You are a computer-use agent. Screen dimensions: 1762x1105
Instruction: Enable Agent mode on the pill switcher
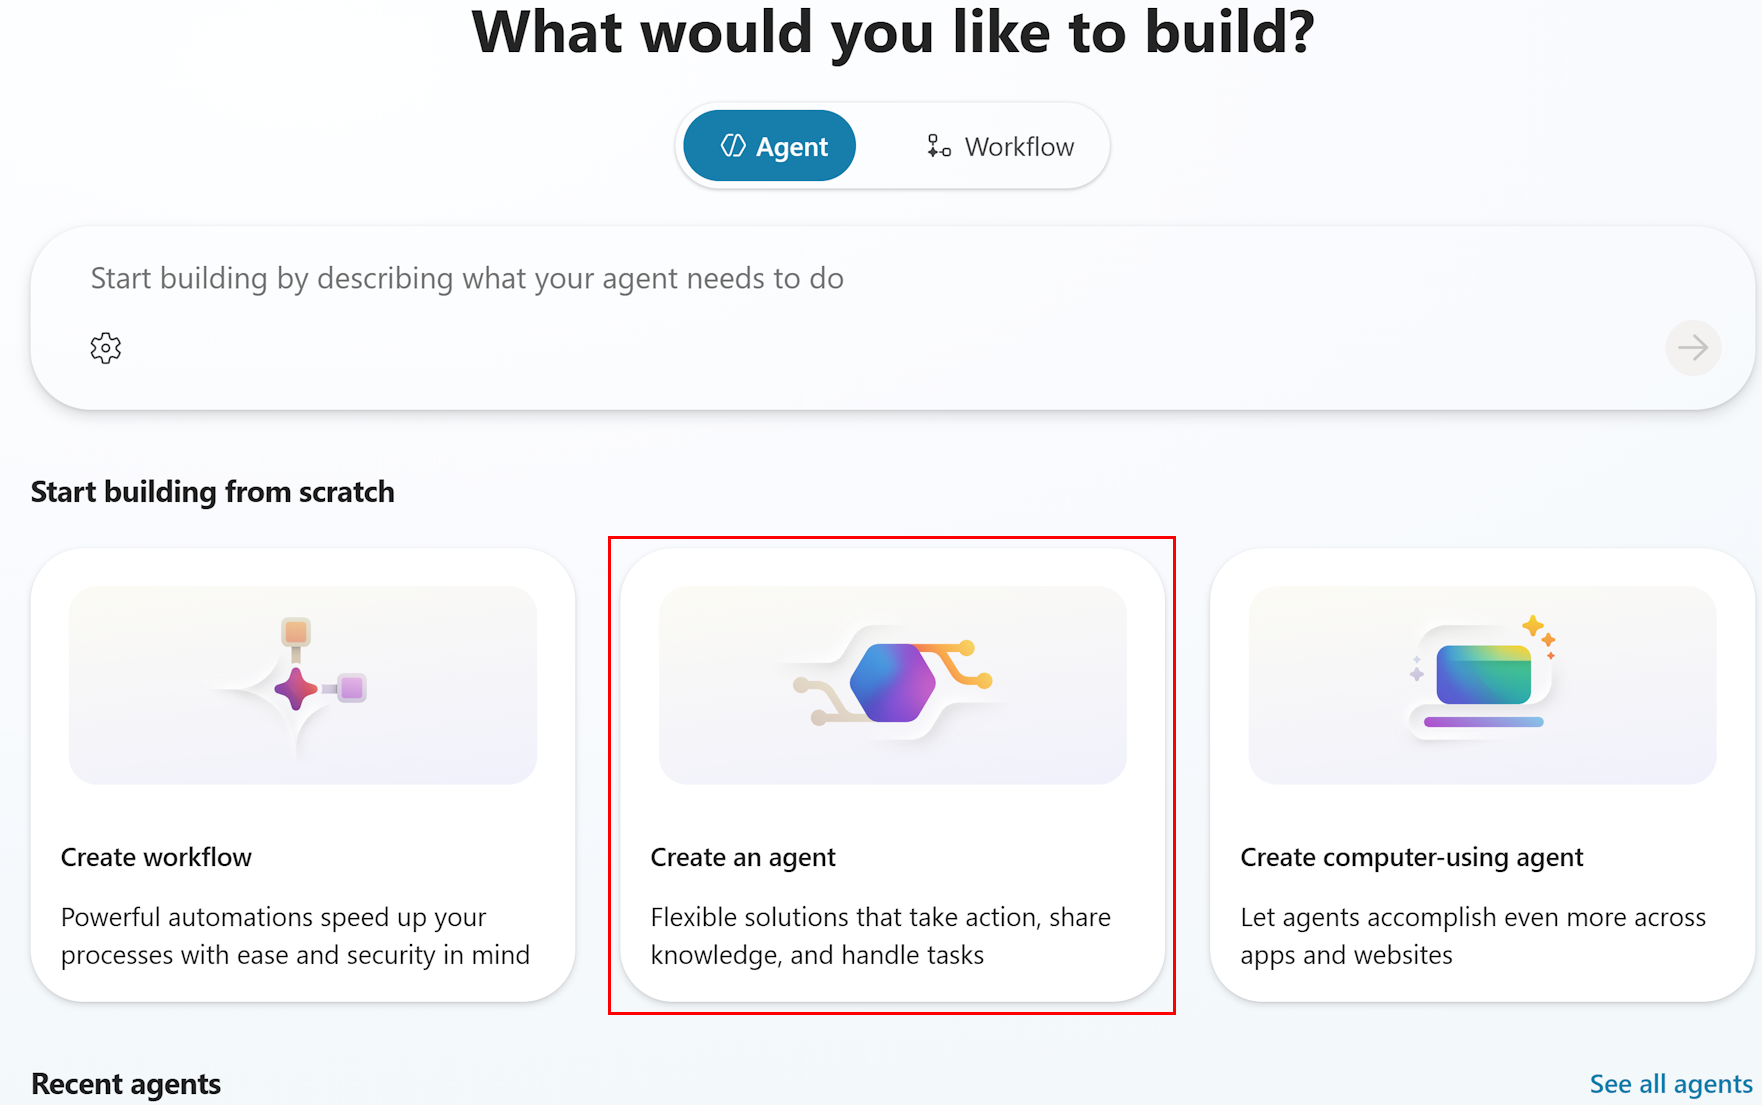(768, 146)
